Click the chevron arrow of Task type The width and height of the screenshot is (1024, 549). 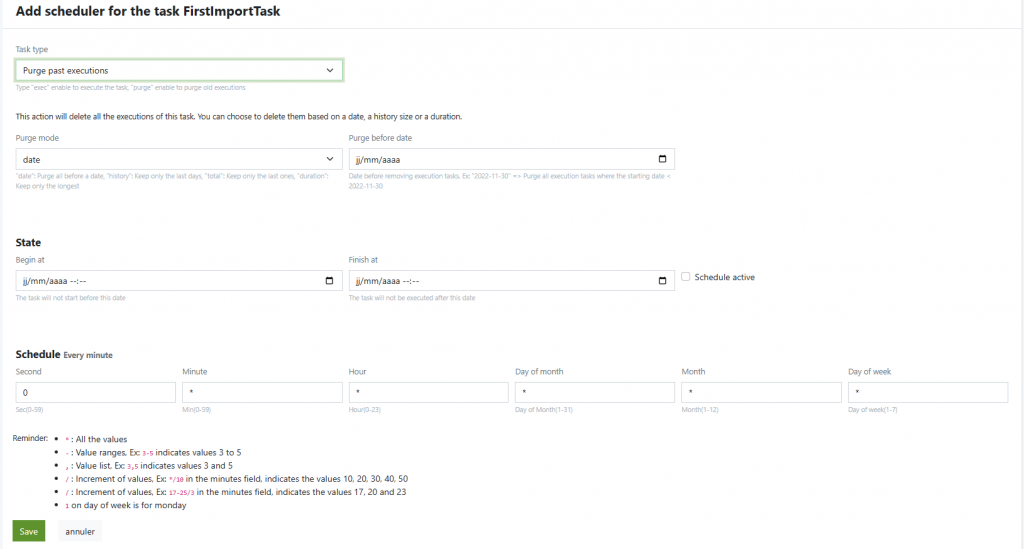[330, 70]
